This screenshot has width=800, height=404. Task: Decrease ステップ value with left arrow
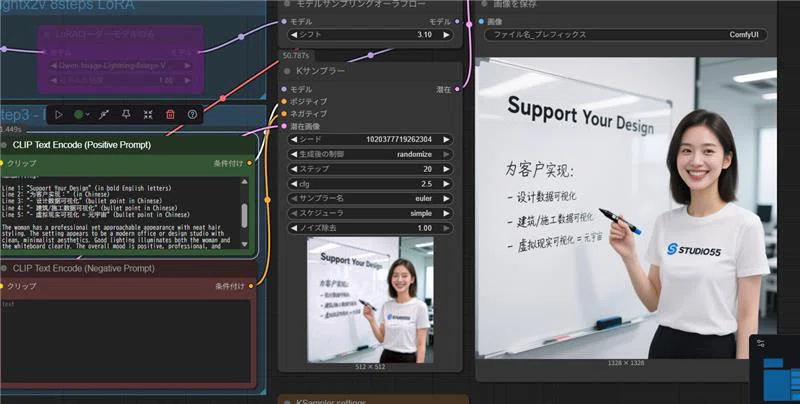pos(294,169)
